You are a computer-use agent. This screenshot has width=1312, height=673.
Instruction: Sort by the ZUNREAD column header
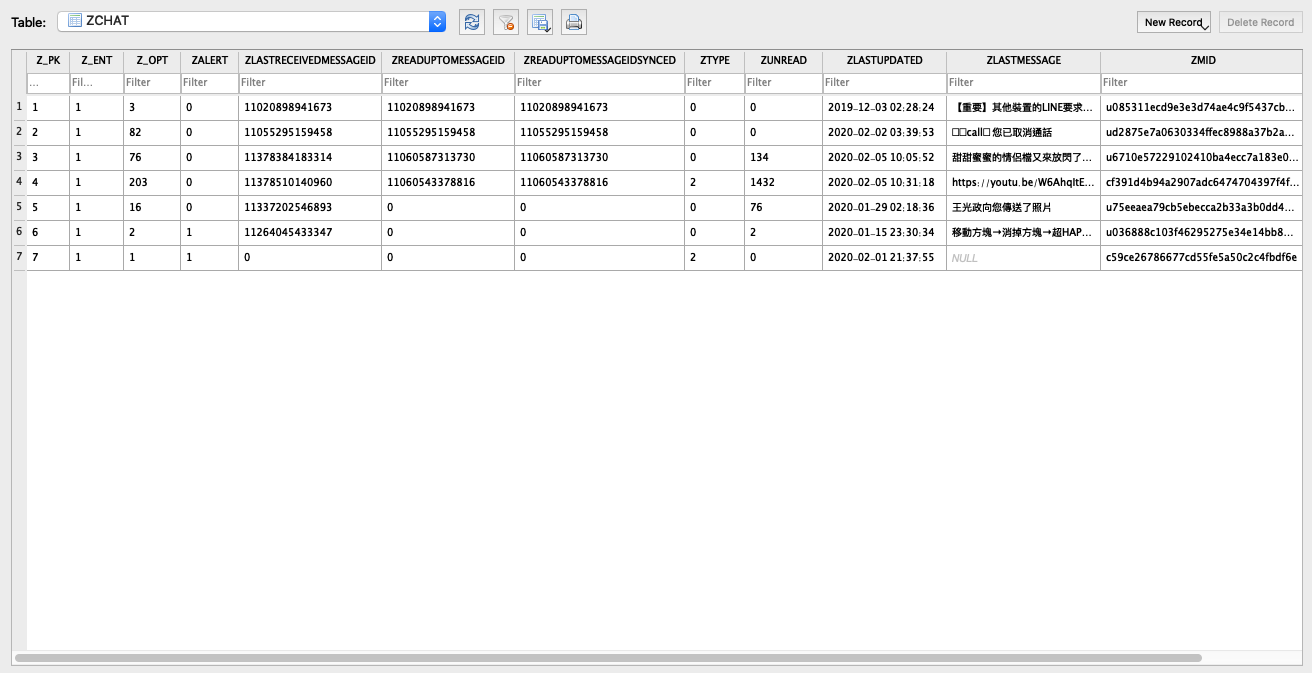tap(783, 61)
